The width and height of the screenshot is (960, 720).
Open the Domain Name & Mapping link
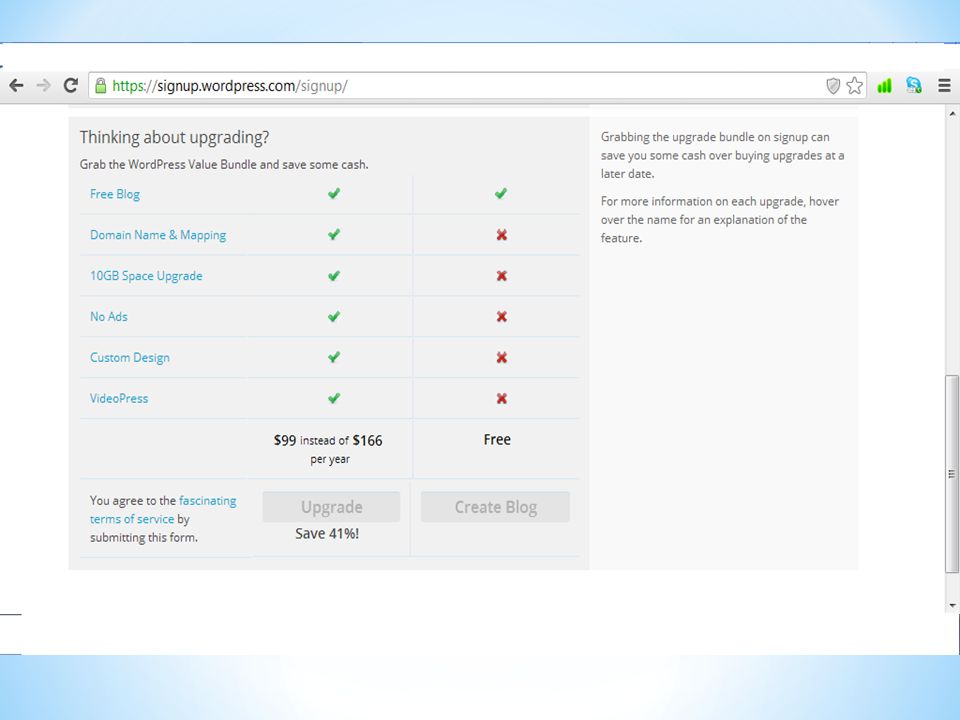158,235
